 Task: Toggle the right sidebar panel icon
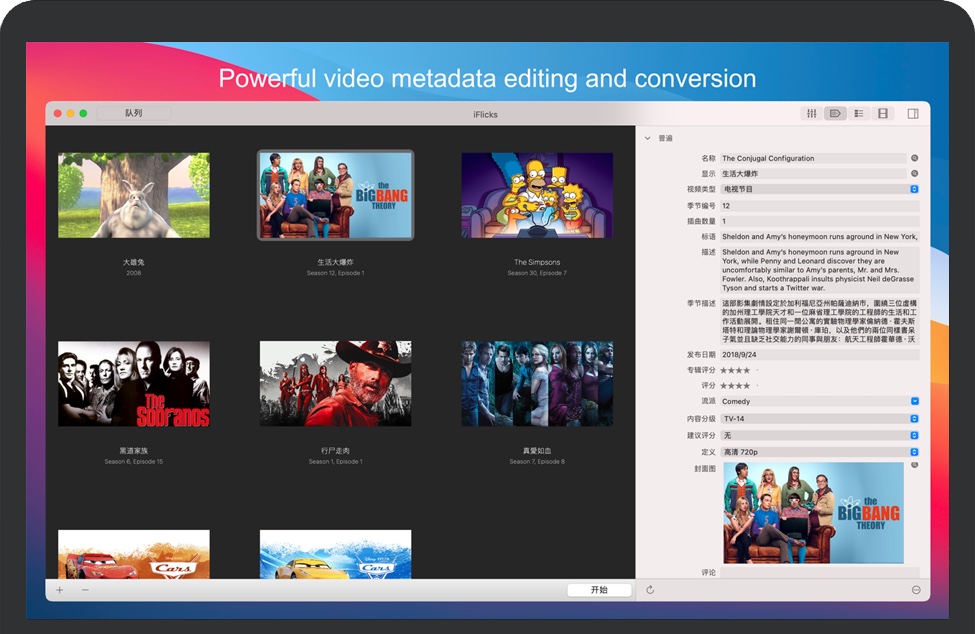[913, 114]
